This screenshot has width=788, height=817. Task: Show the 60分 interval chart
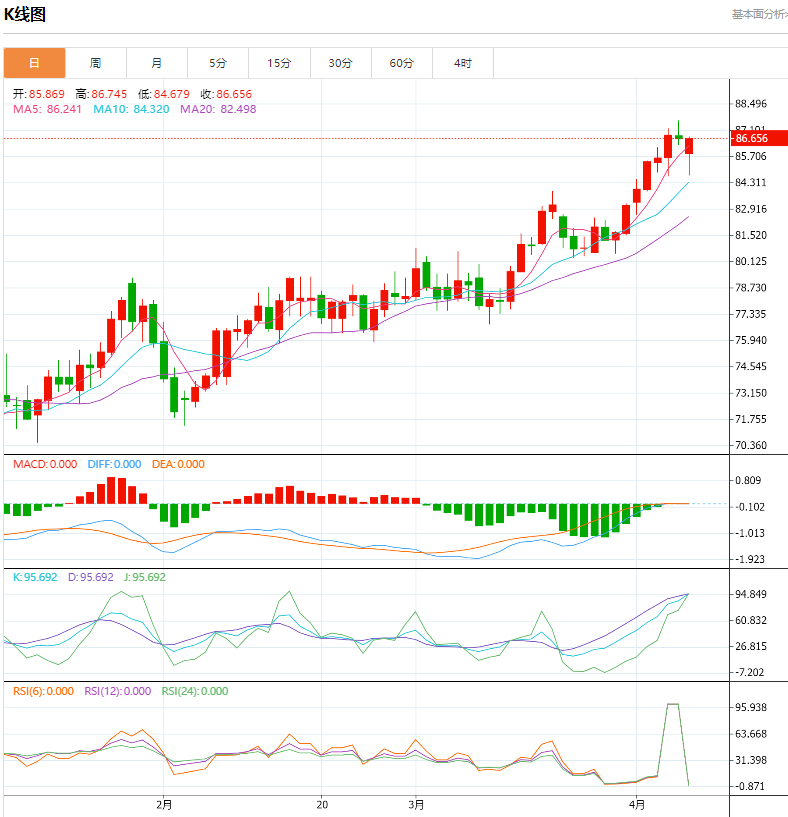tap(401, 63)
